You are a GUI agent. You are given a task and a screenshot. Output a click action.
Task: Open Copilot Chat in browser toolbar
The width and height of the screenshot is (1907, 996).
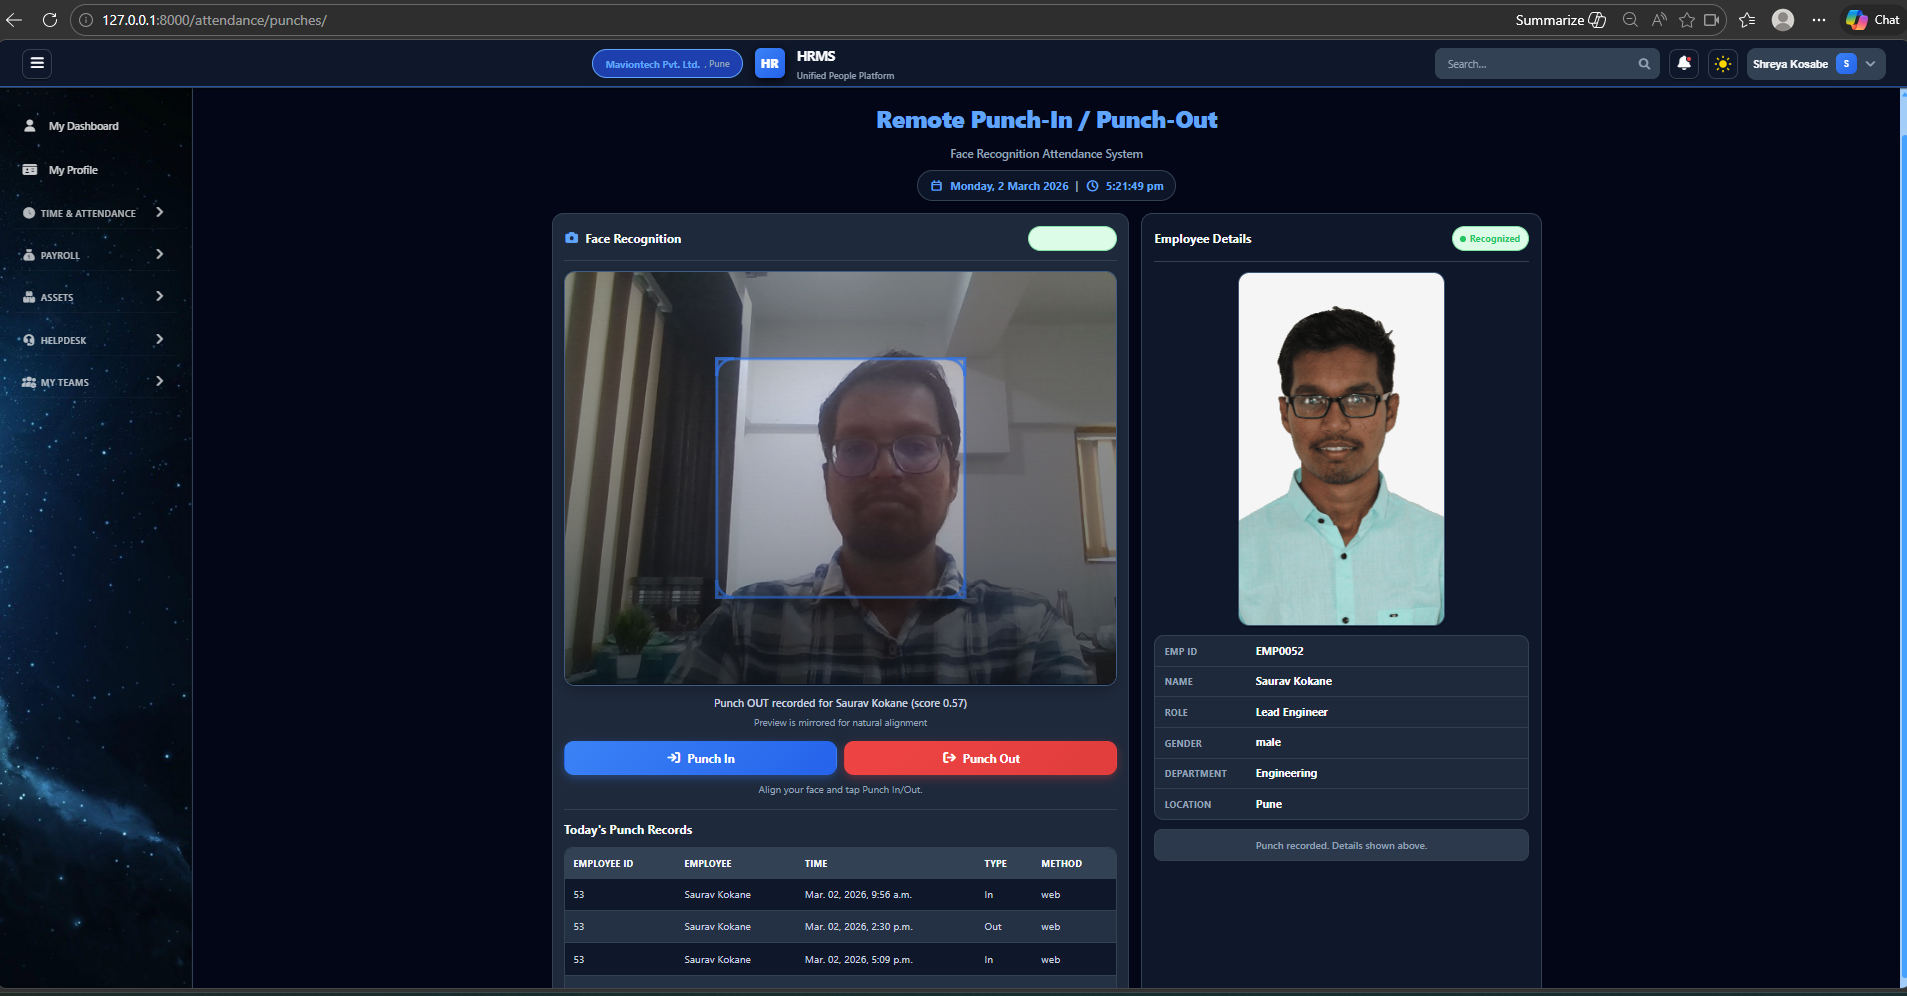click(x=1873, y=20)
